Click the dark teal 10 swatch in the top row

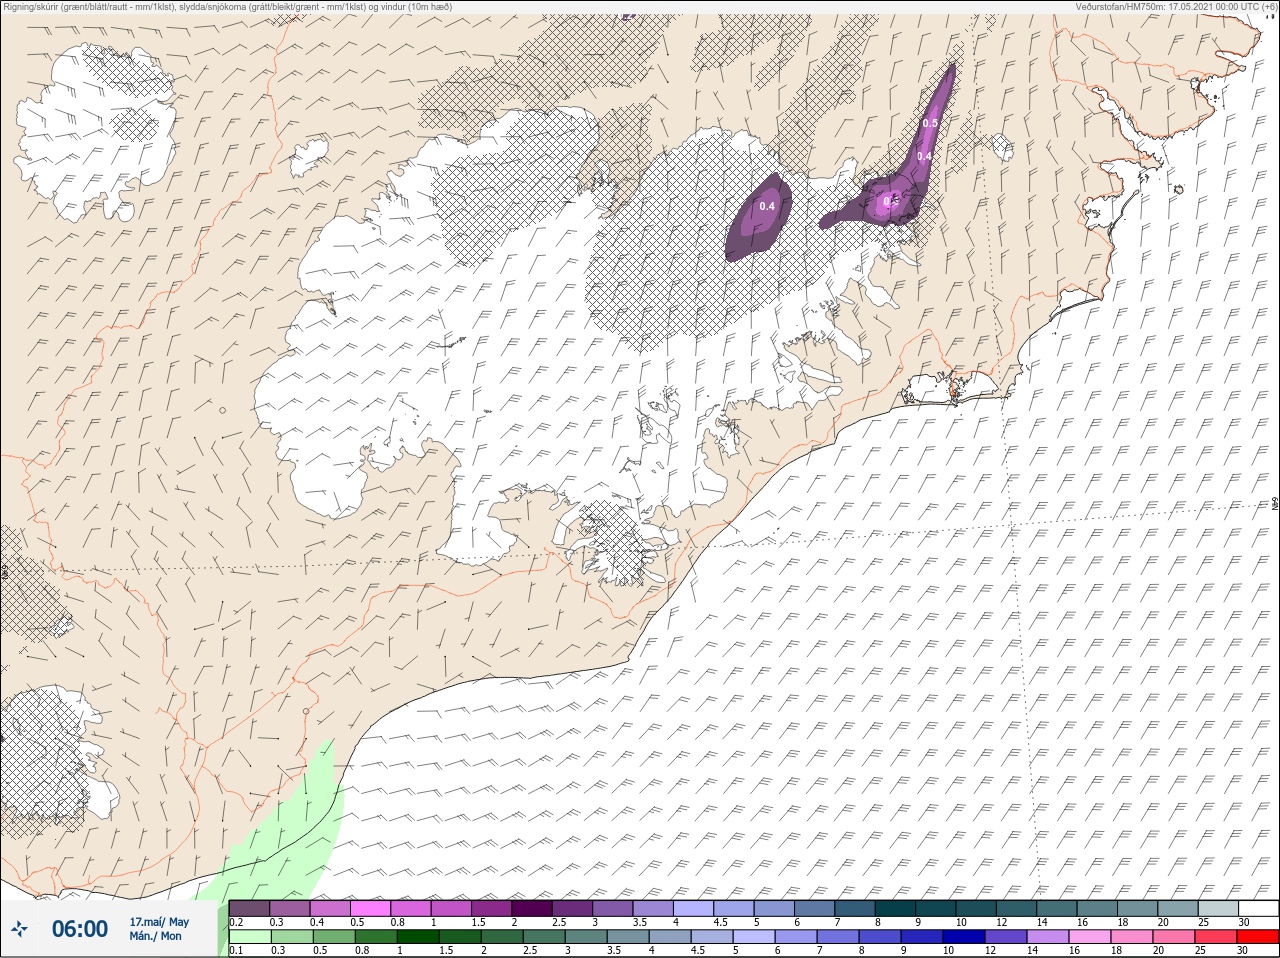tap(976, 909)
